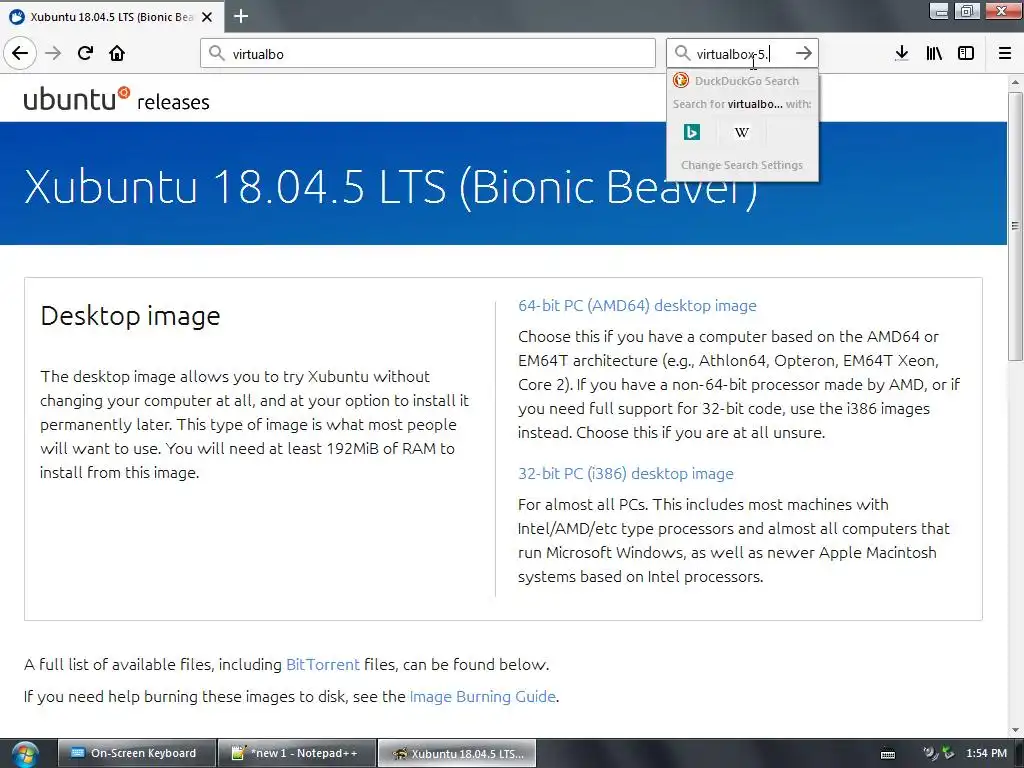Image resolution: width=1024 pixels, height=768 pixels.
Task: Open the hamburger application menu
Action: point(1005,53)
